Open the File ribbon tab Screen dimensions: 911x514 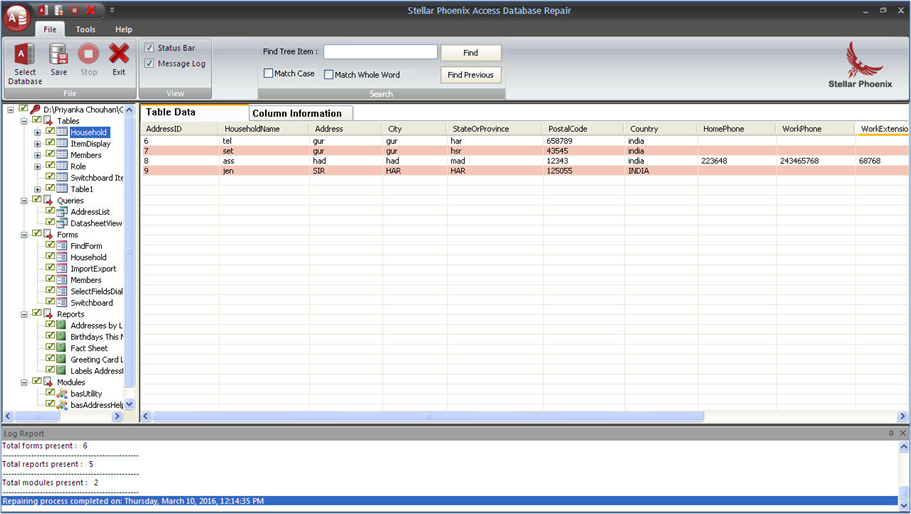(x=50, y=29)
